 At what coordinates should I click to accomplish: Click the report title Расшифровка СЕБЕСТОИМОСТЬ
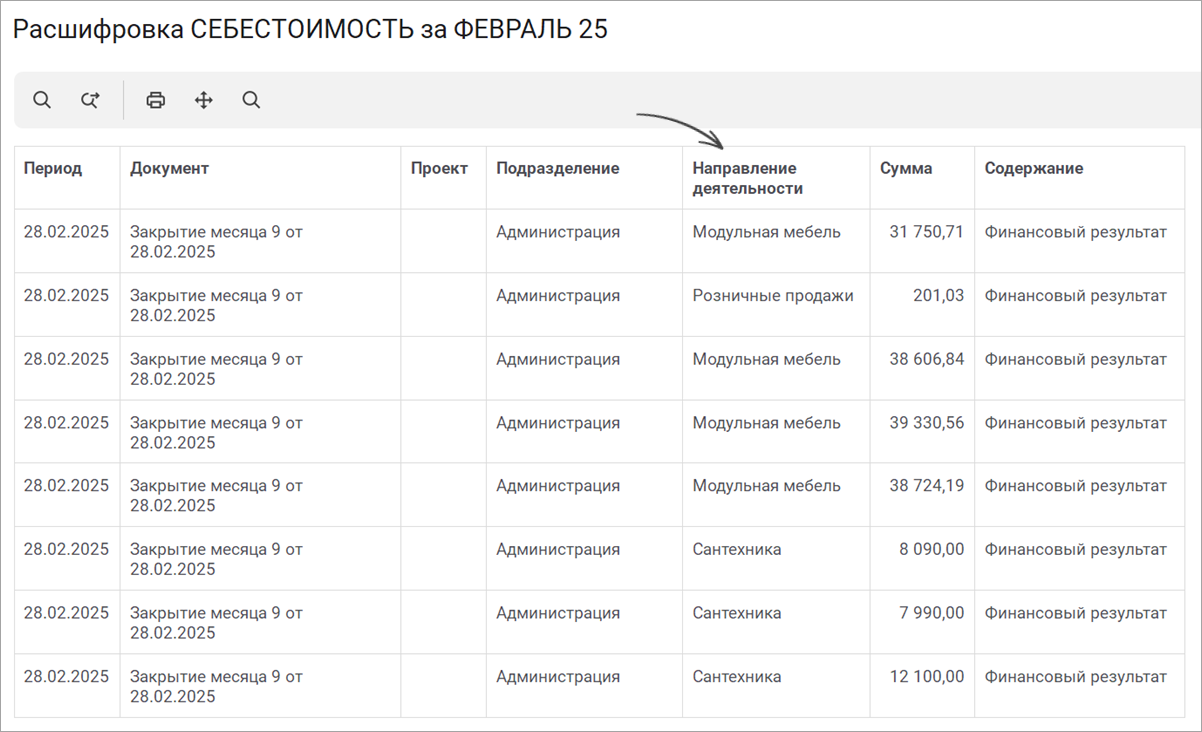(x=212, y=30)
